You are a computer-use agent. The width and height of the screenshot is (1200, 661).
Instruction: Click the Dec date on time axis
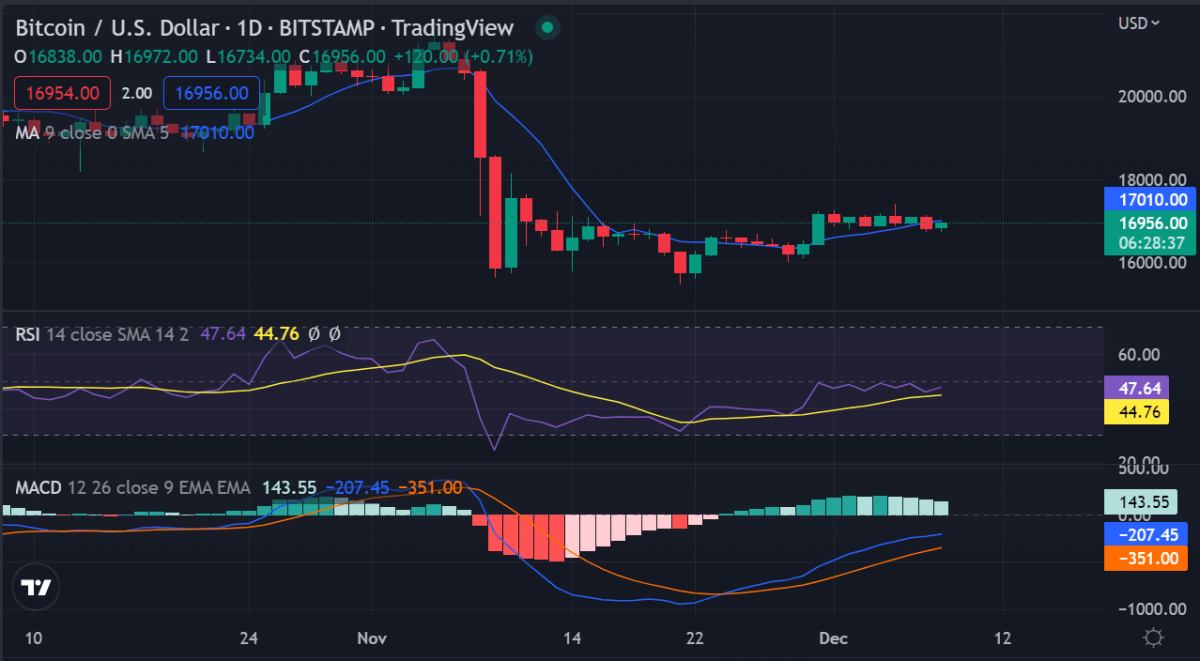[x=832, y=638]
